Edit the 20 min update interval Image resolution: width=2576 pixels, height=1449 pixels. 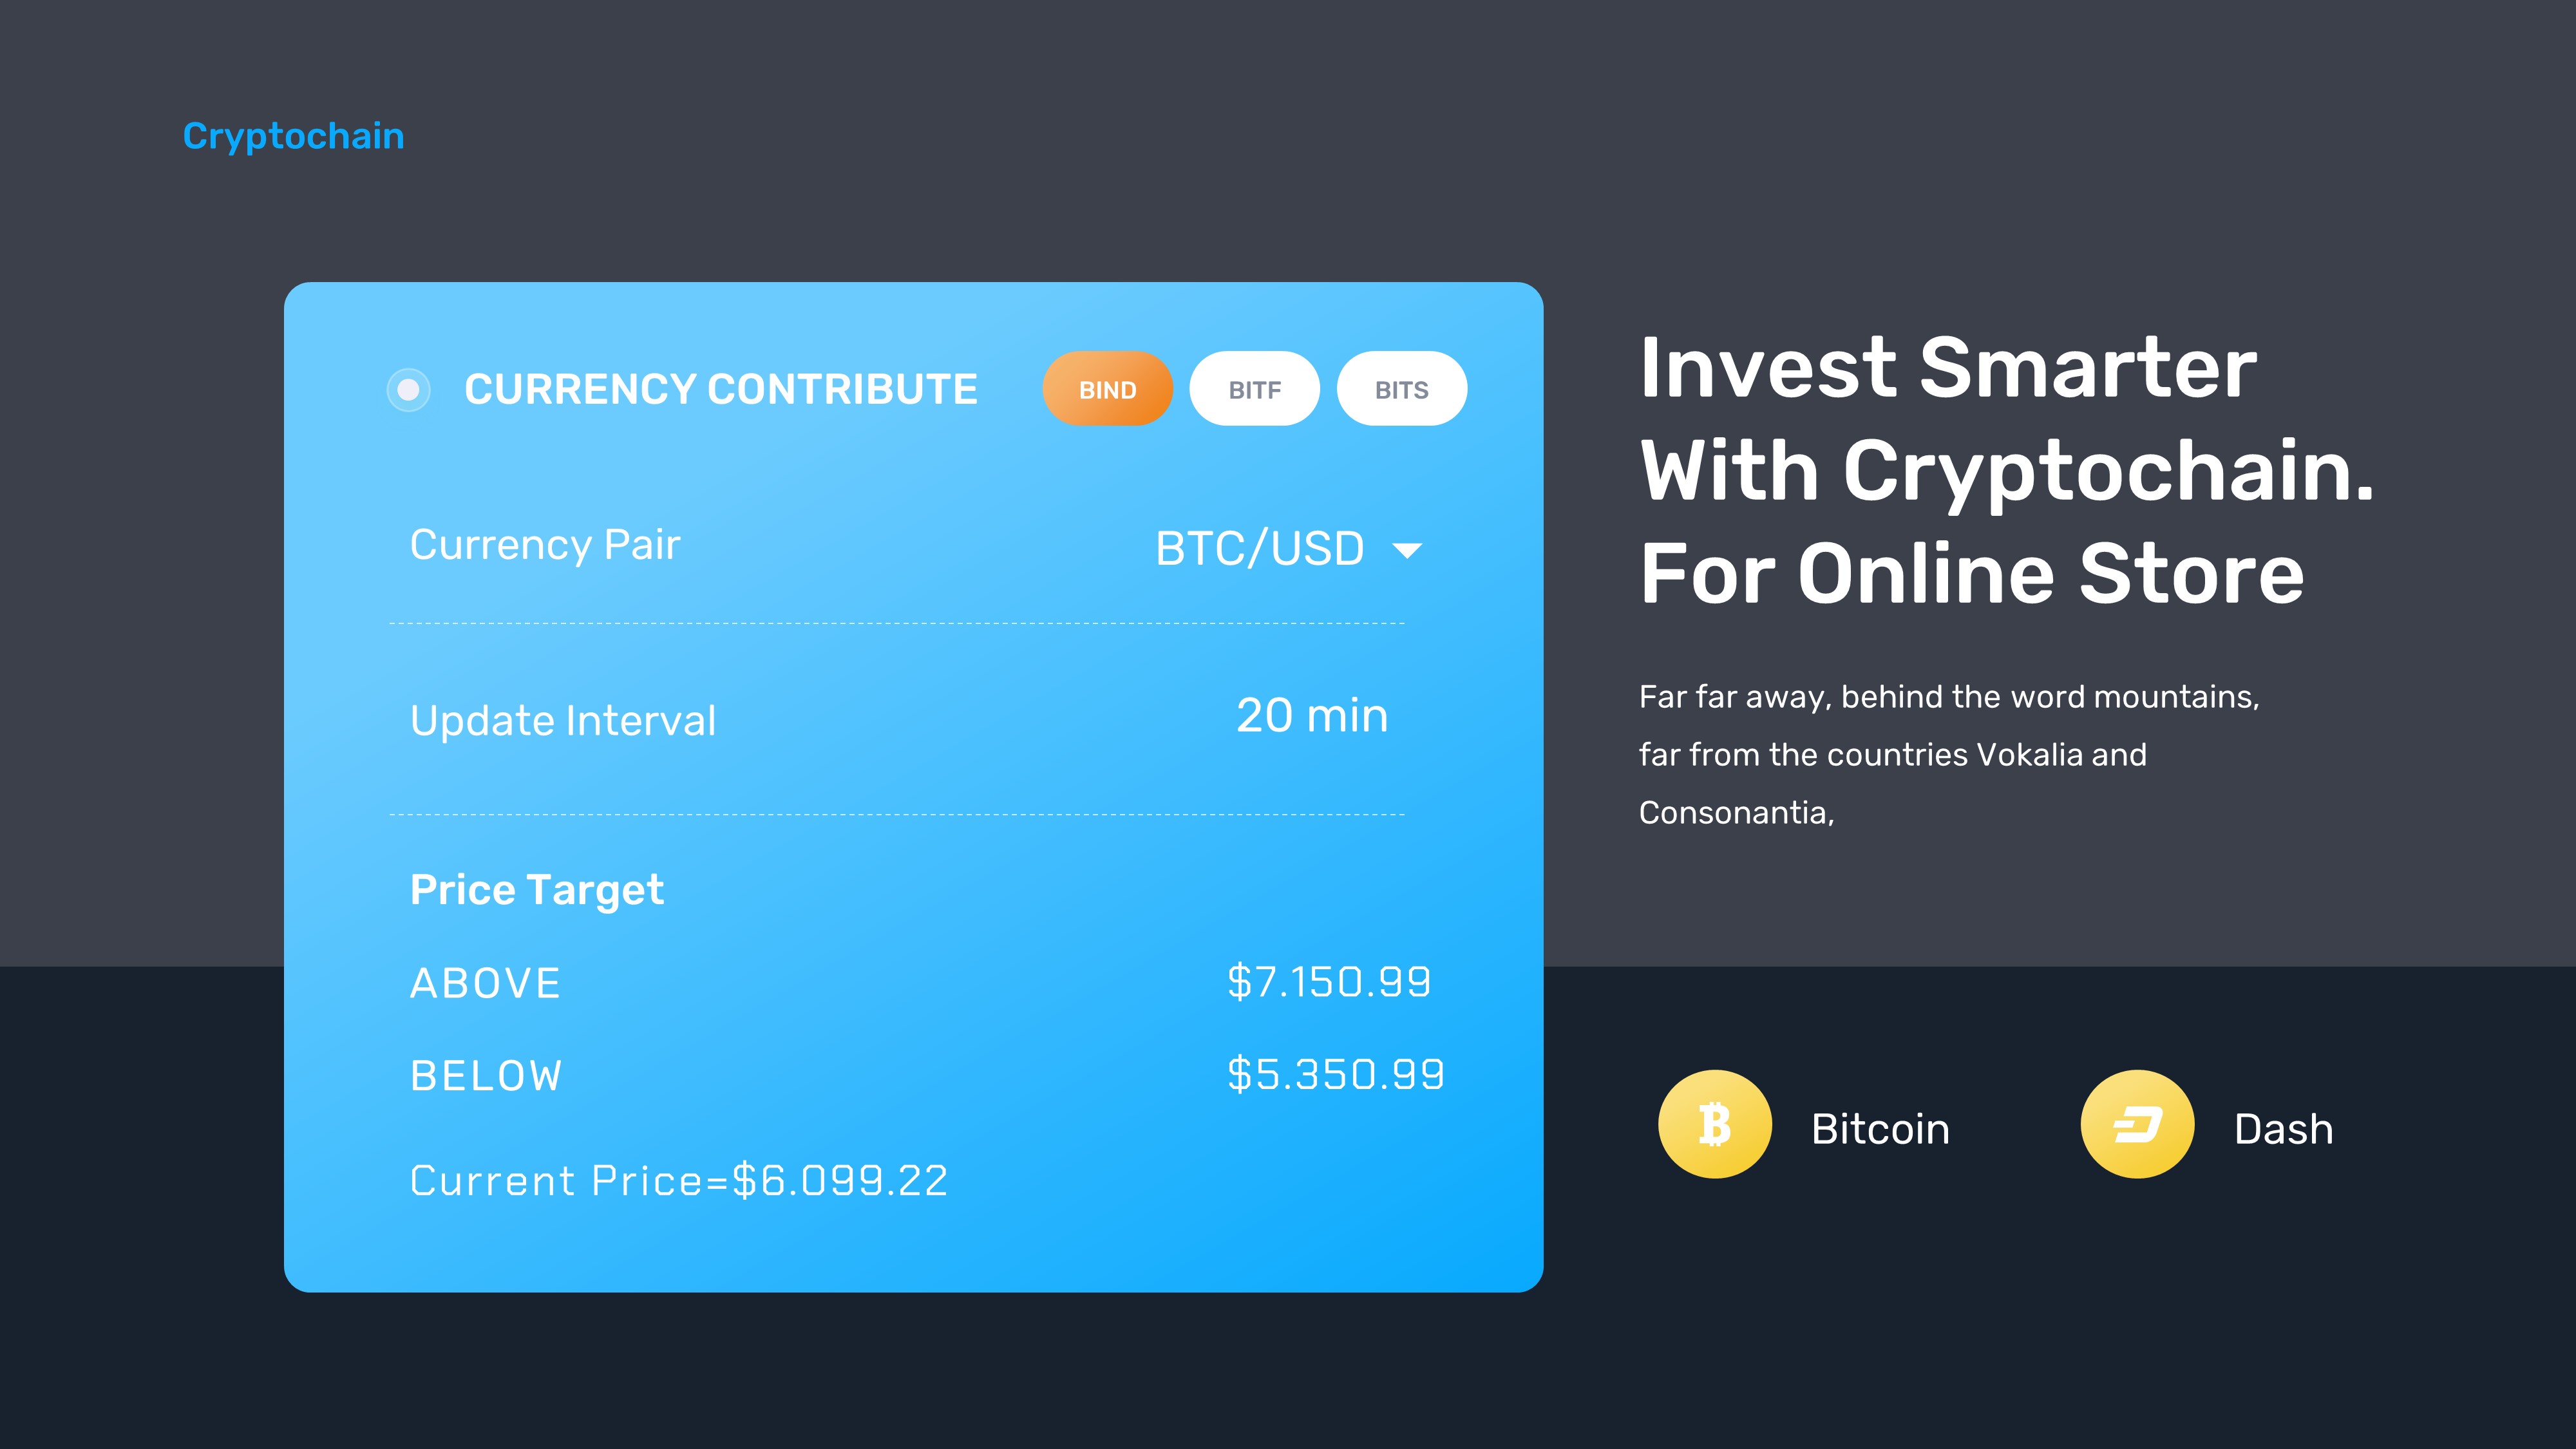point(1312,716)
